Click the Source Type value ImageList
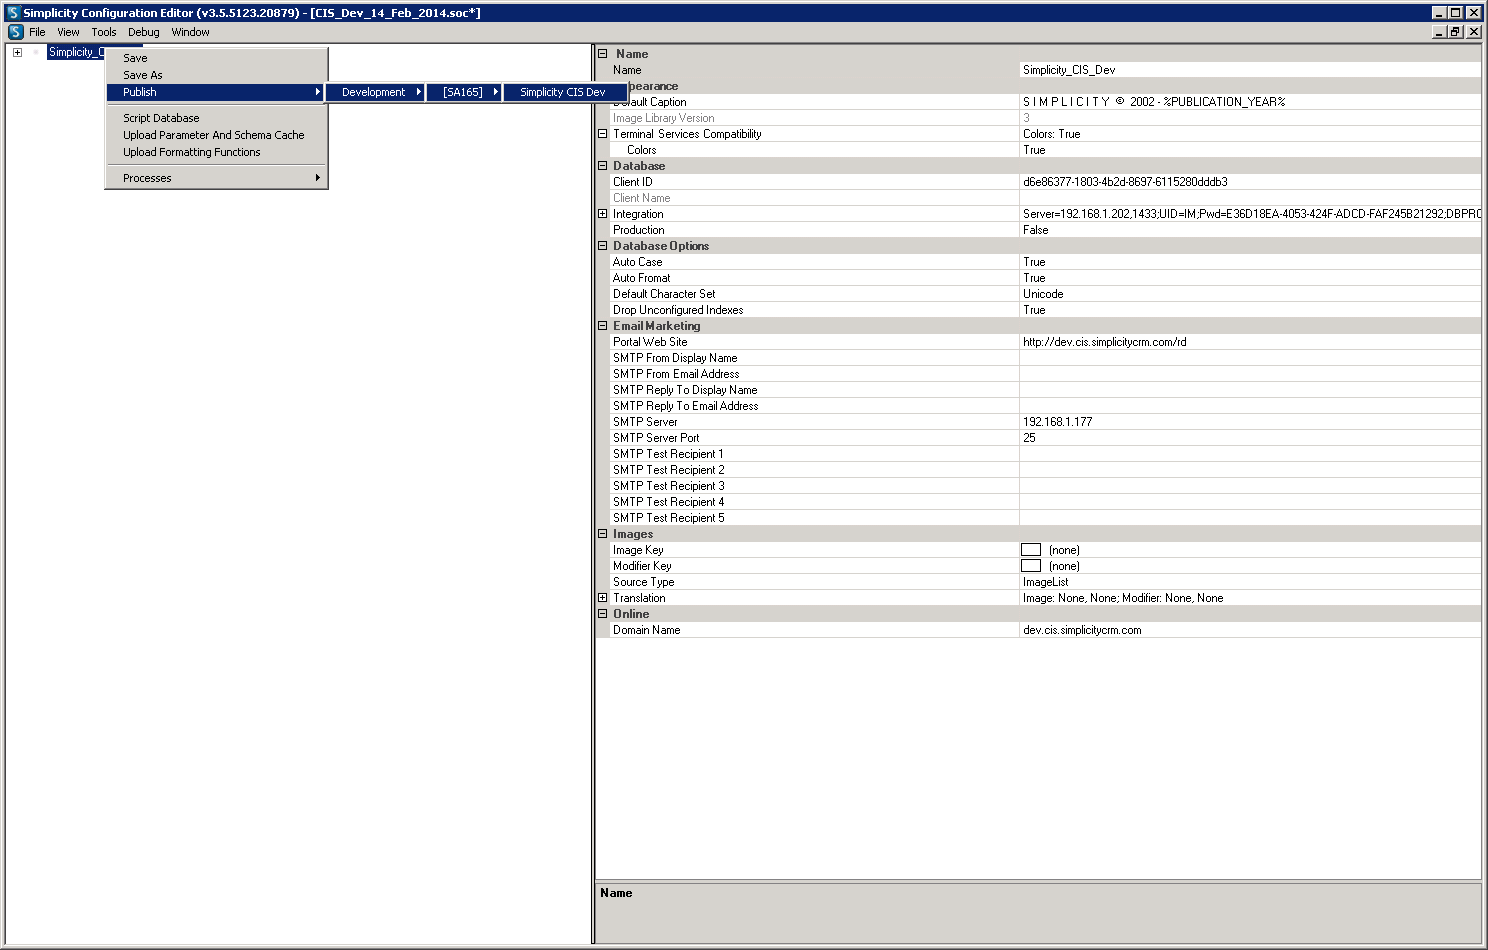This screenshot has height=950, width=1488. pos(1250,582)
